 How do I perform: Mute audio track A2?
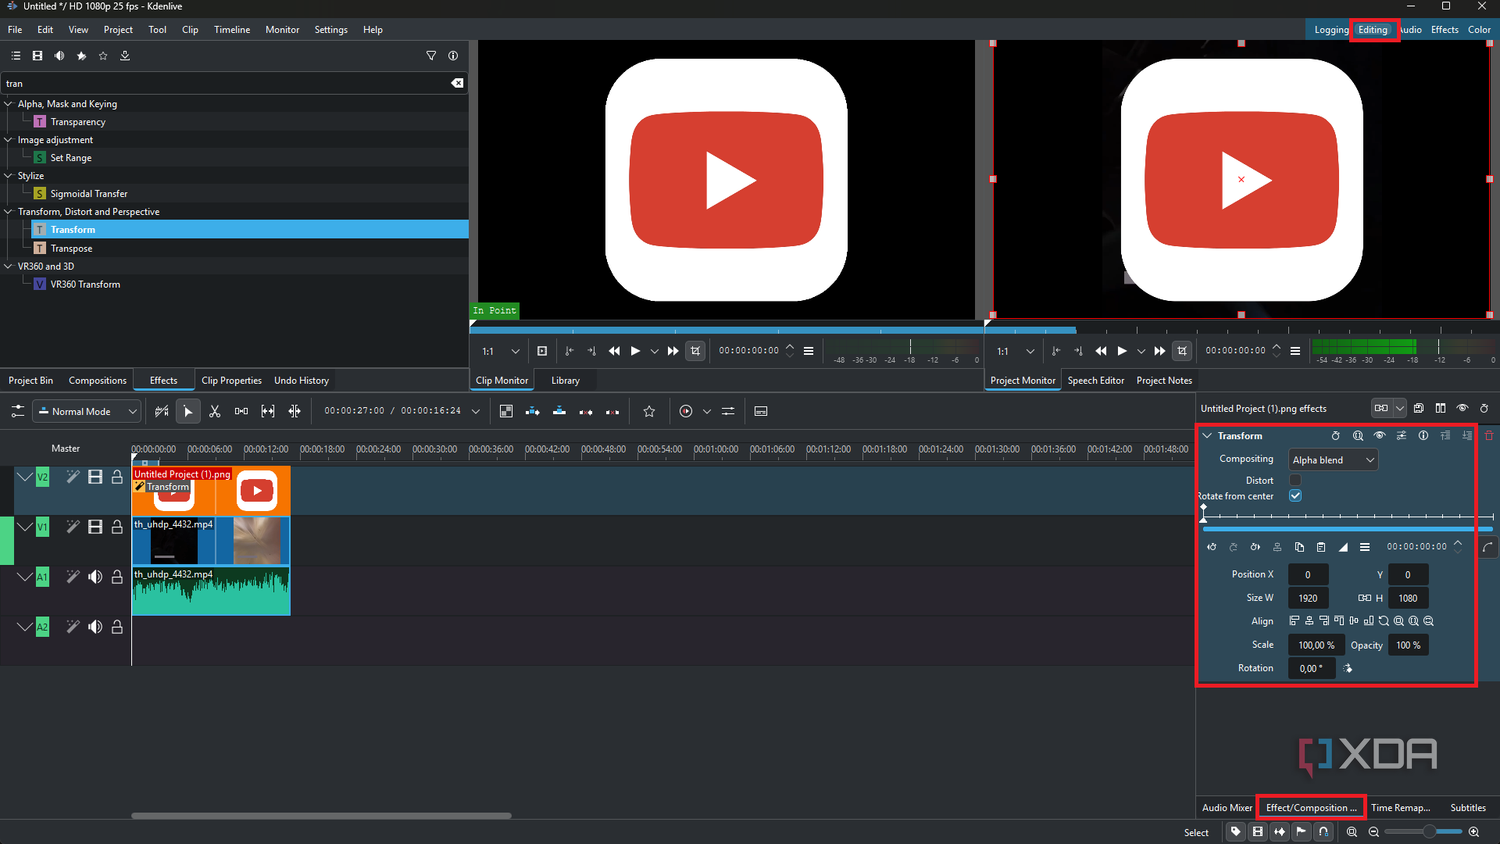coord(95,627)
